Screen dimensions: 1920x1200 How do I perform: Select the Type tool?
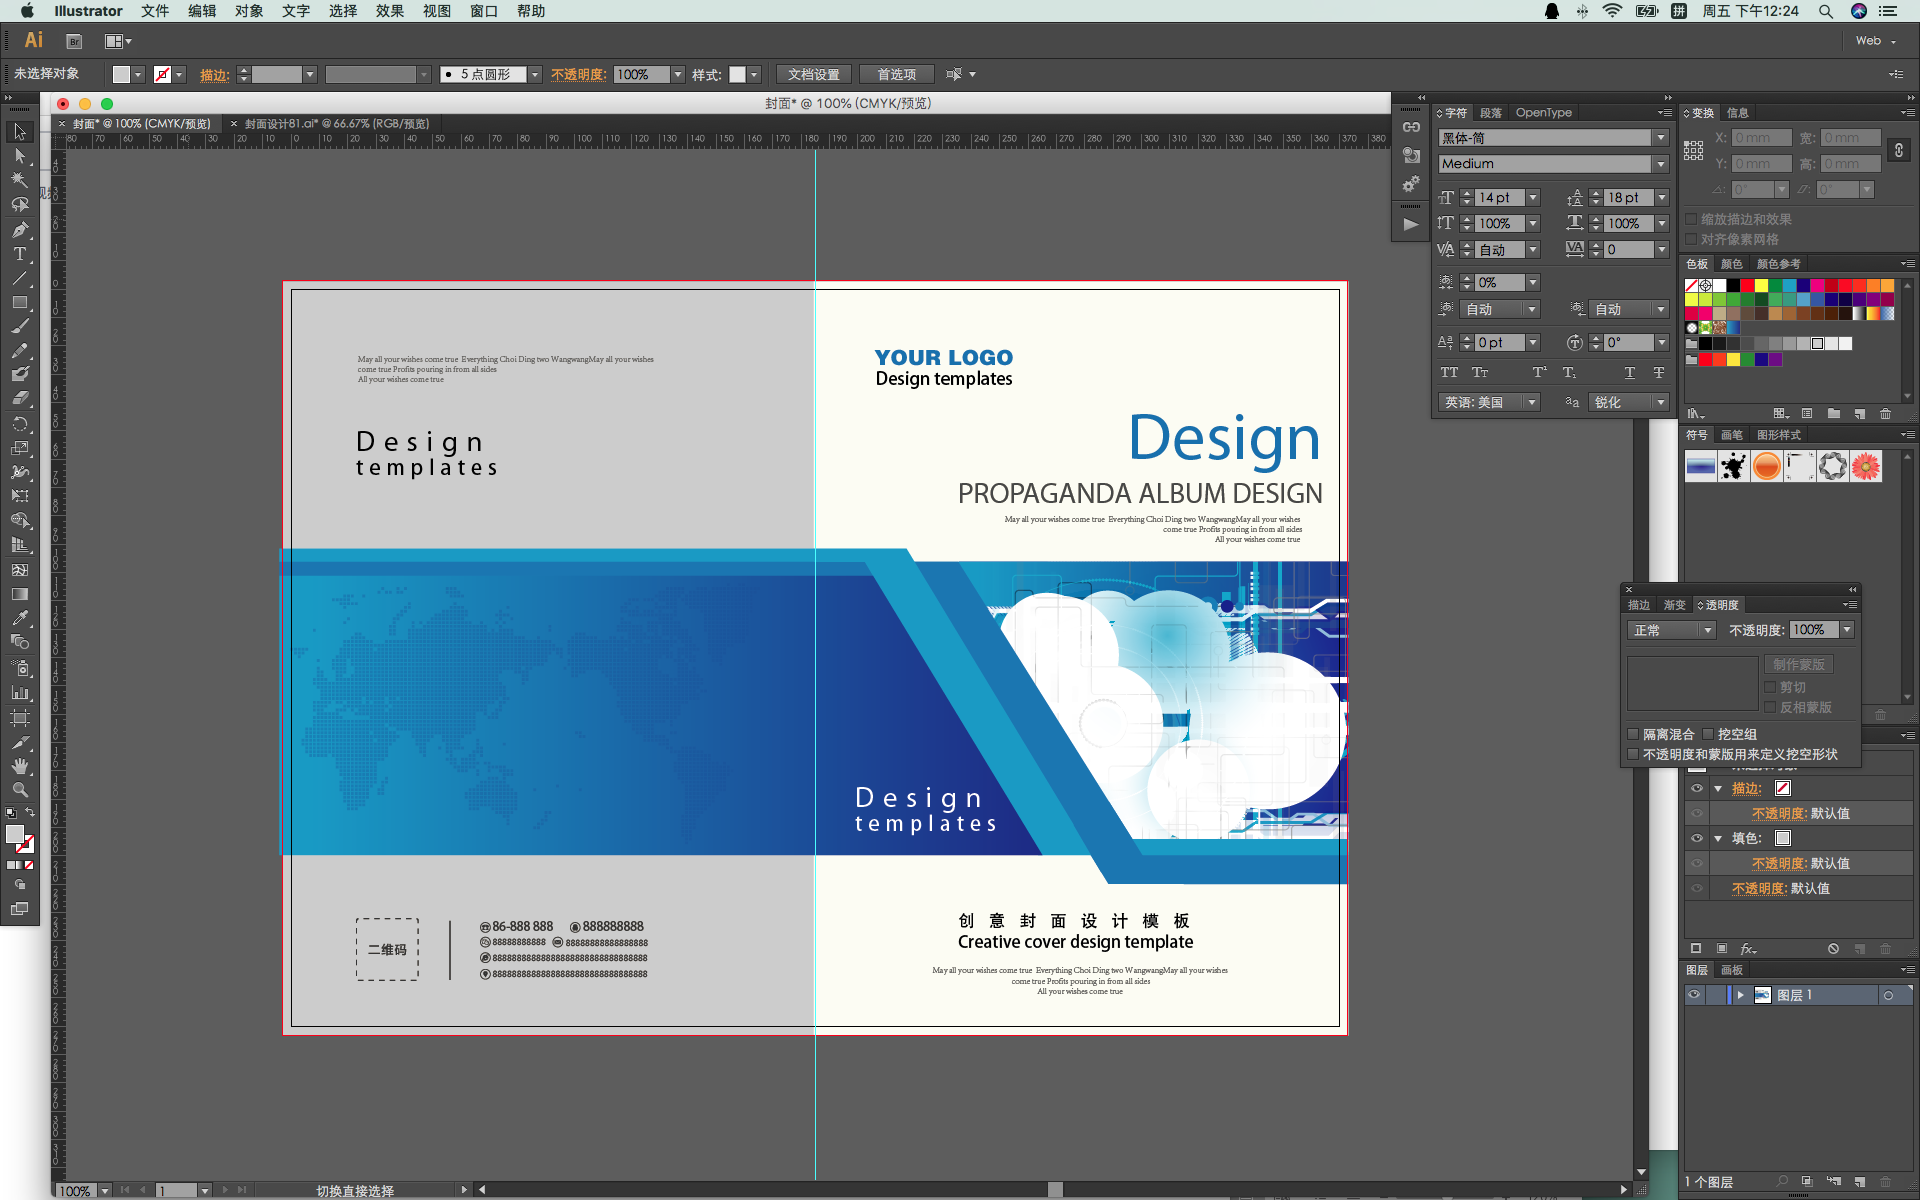pos(19,254)
